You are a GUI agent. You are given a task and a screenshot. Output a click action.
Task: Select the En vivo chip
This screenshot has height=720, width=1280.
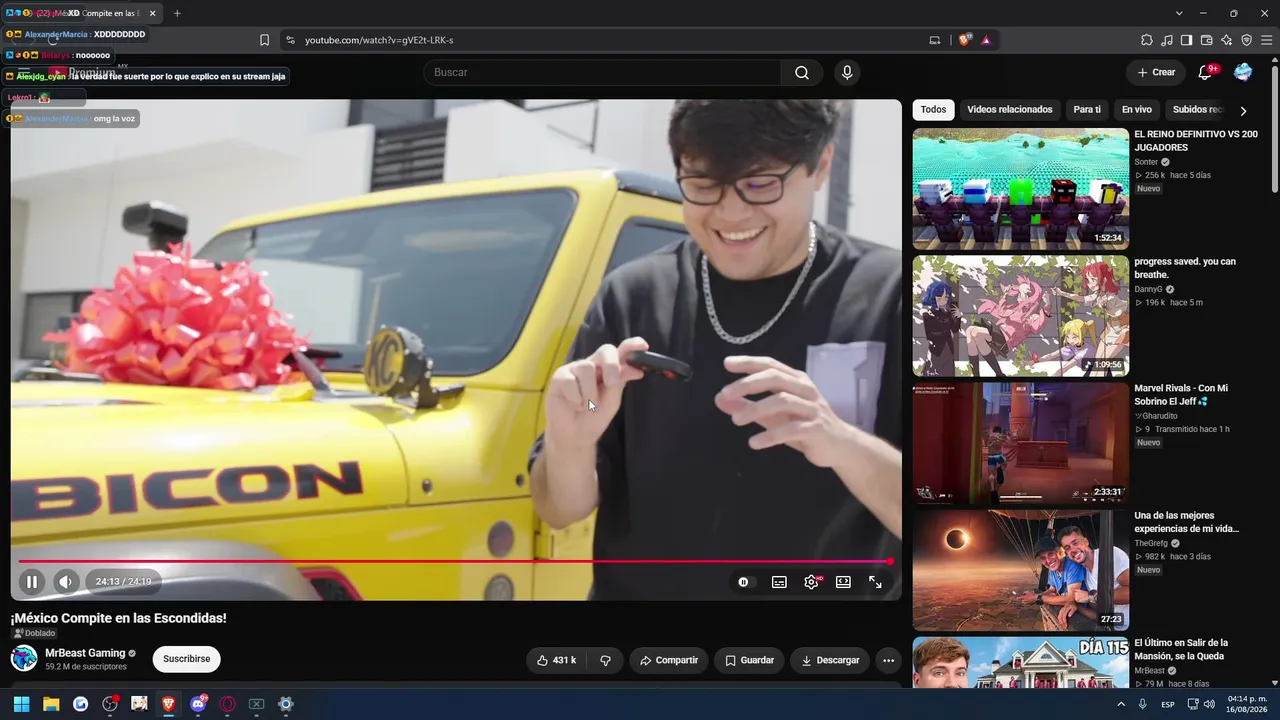tap(1137, 110)
